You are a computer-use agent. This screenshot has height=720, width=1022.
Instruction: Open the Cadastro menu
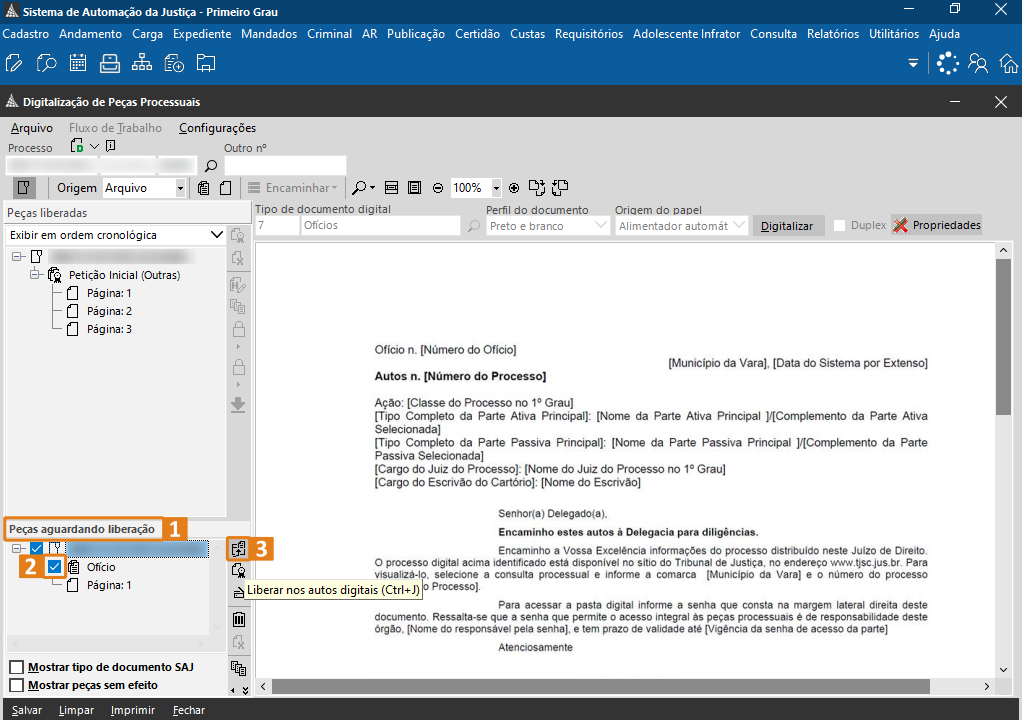[25, 34]
